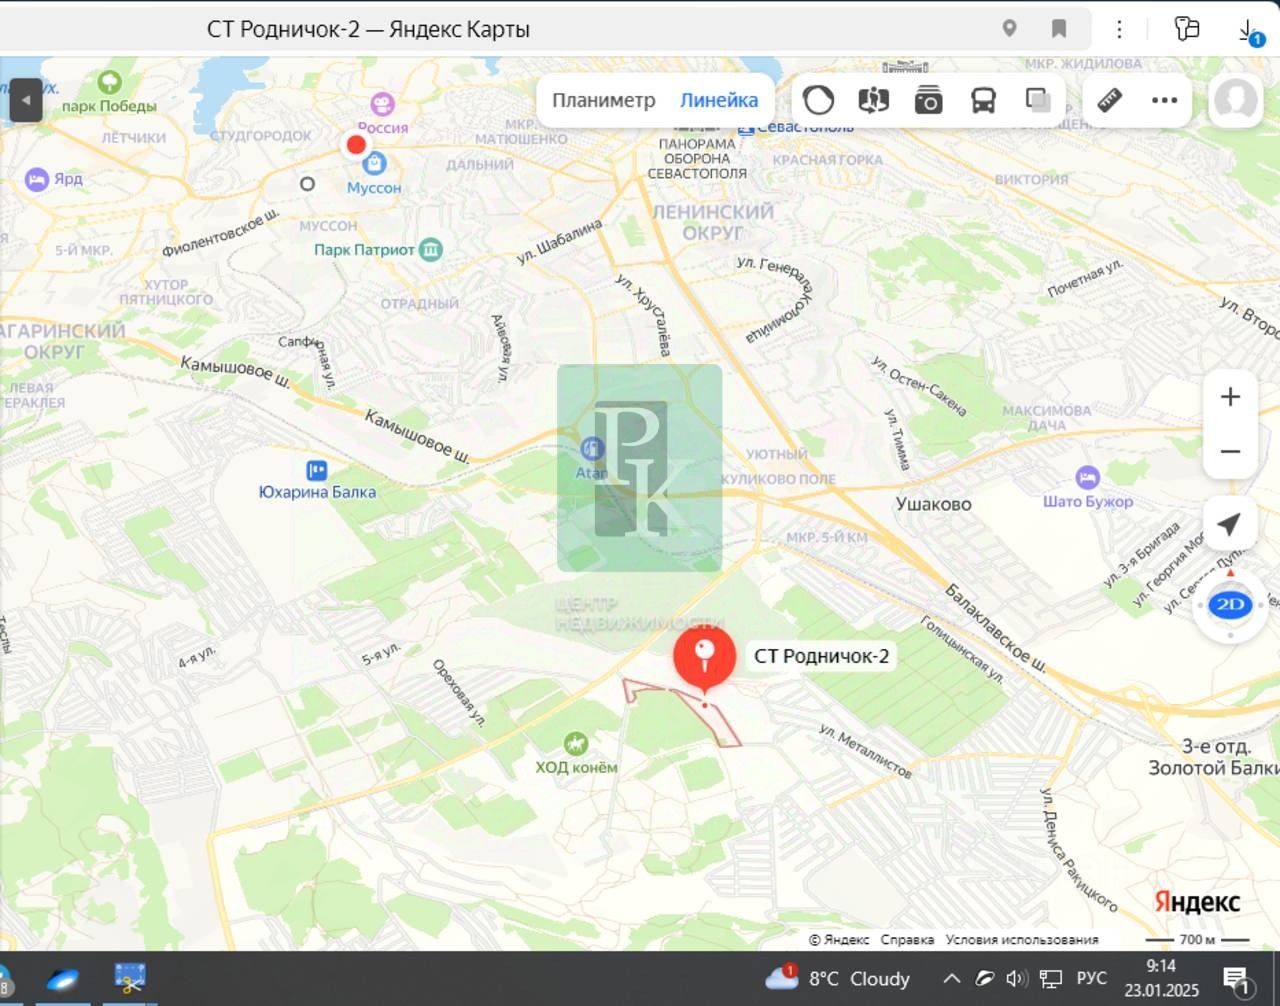1280x1006 pixels.
Task: Open the traffic layer circle icon
Action: 818,100
